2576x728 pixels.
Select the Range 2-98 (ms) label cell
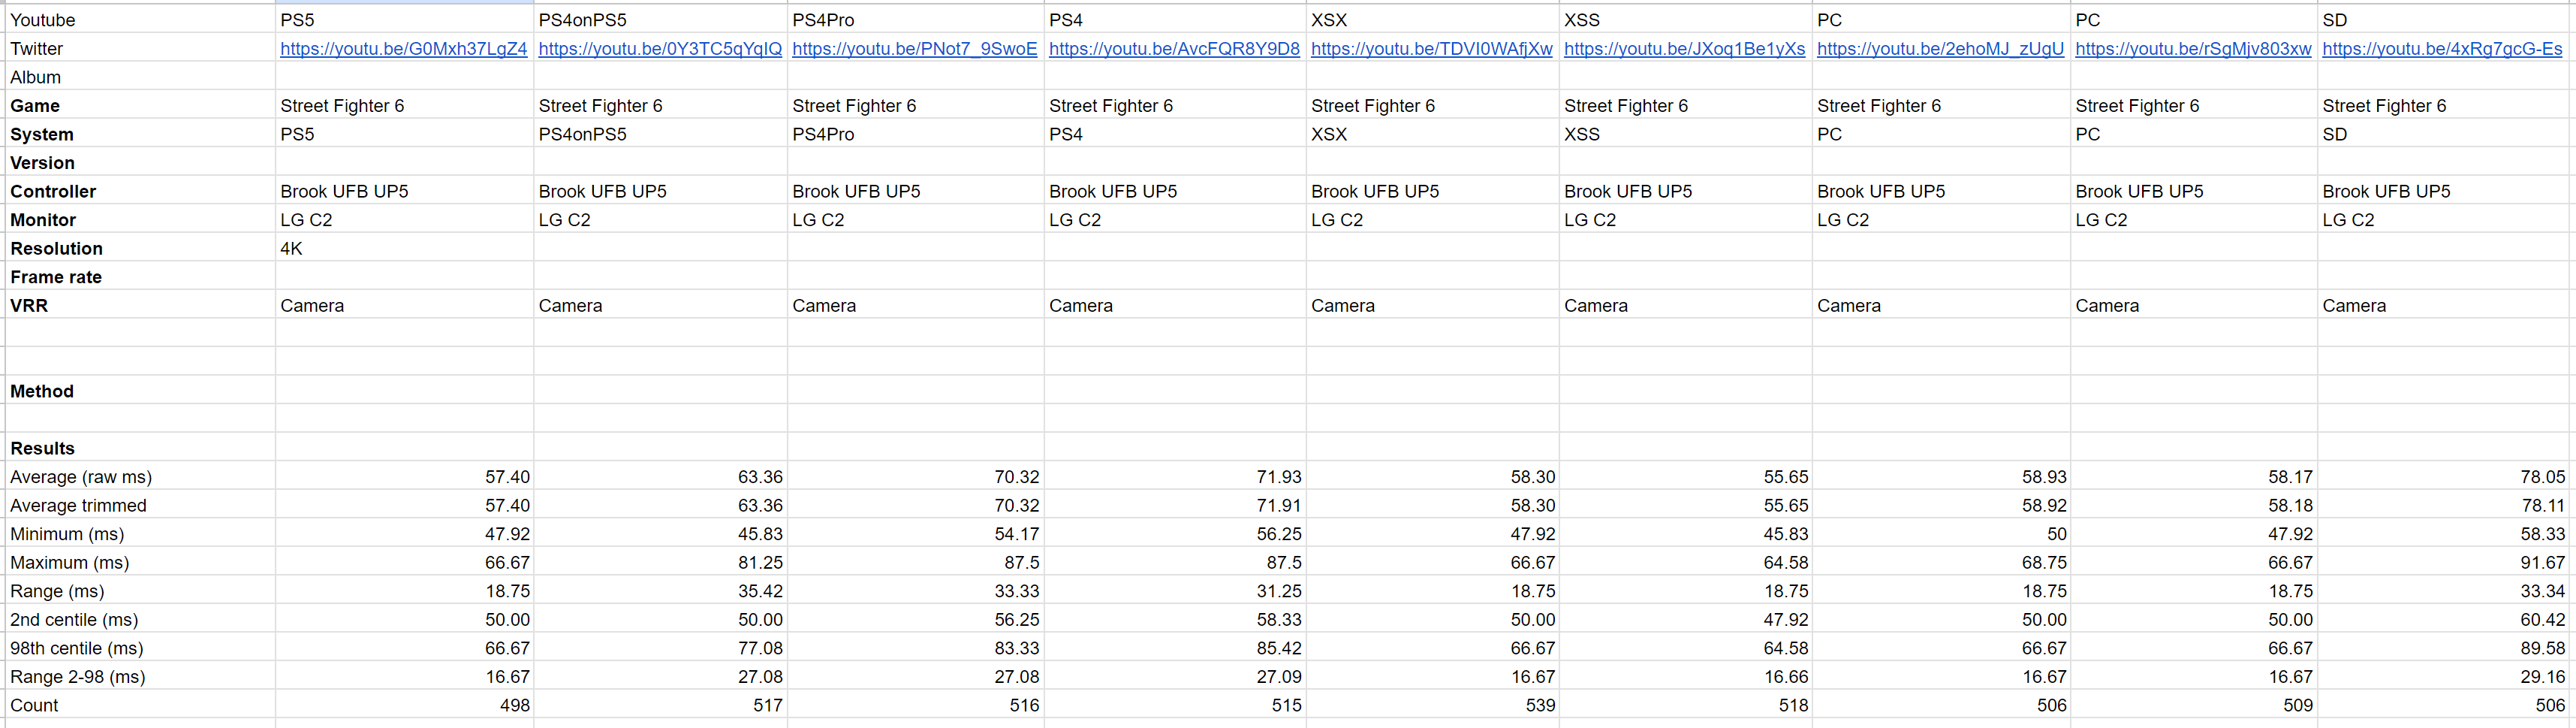coord(140,676)
